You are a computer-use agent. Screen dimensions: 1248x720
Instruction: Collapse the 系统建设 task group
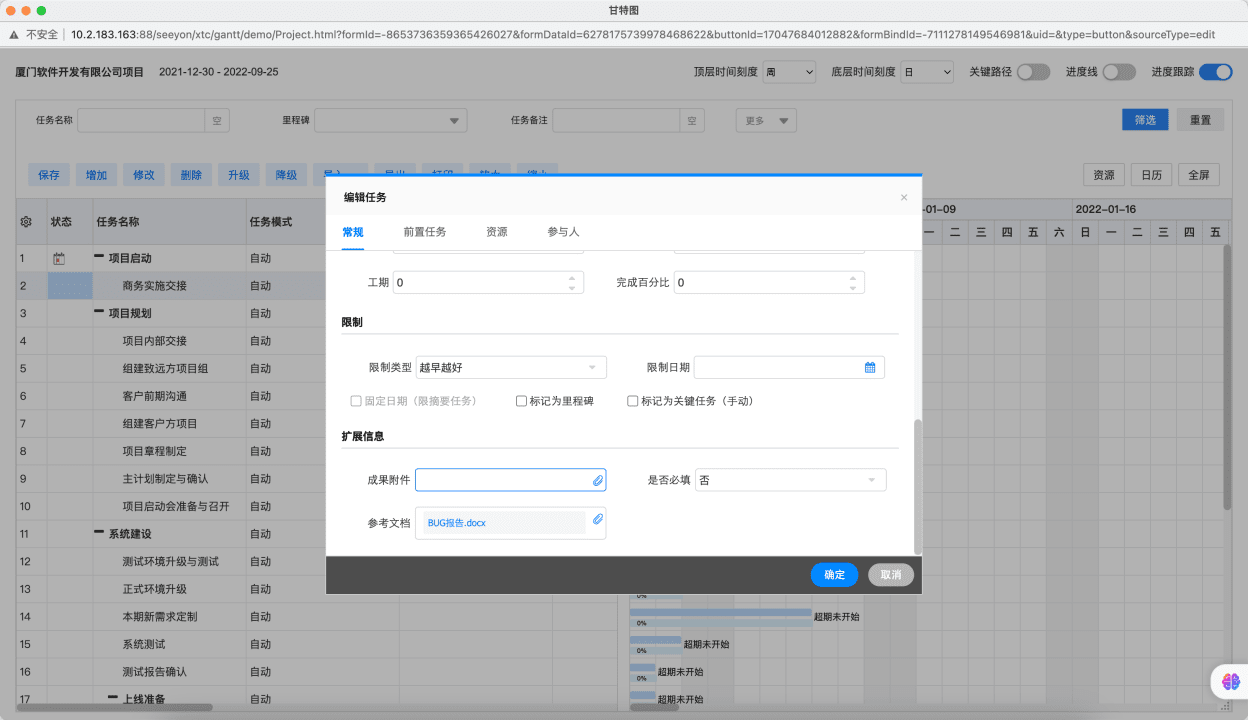point(99,534)
